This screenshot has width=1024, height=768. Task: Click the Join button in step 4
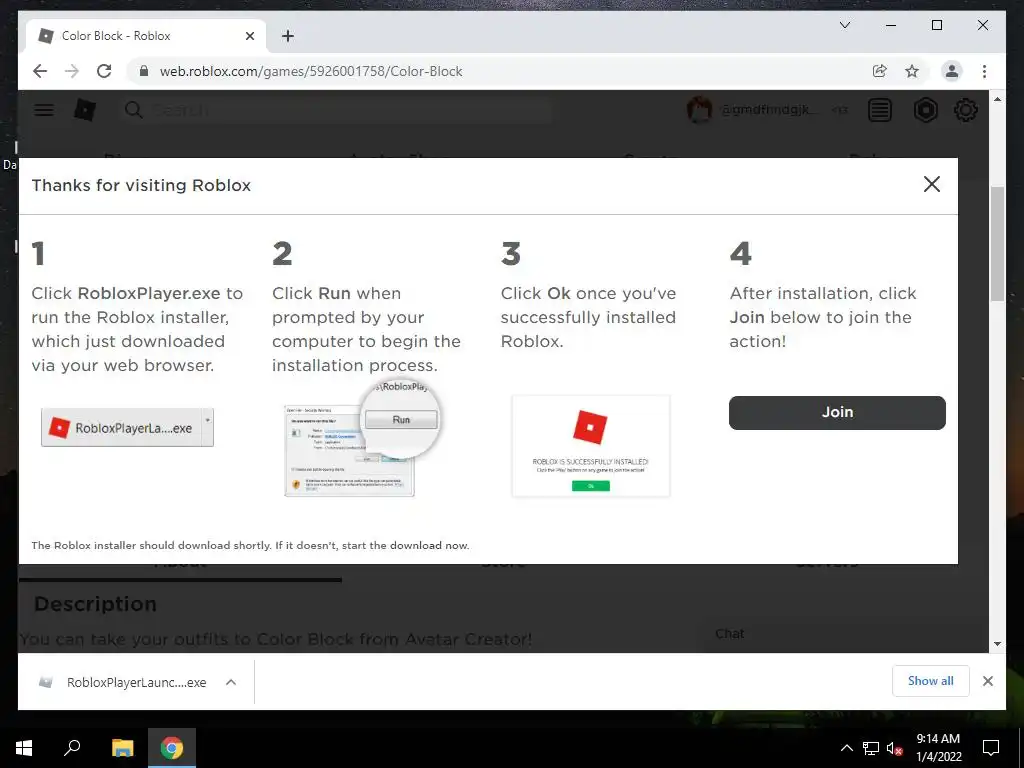pyautogui.click(x=837, y=412)
